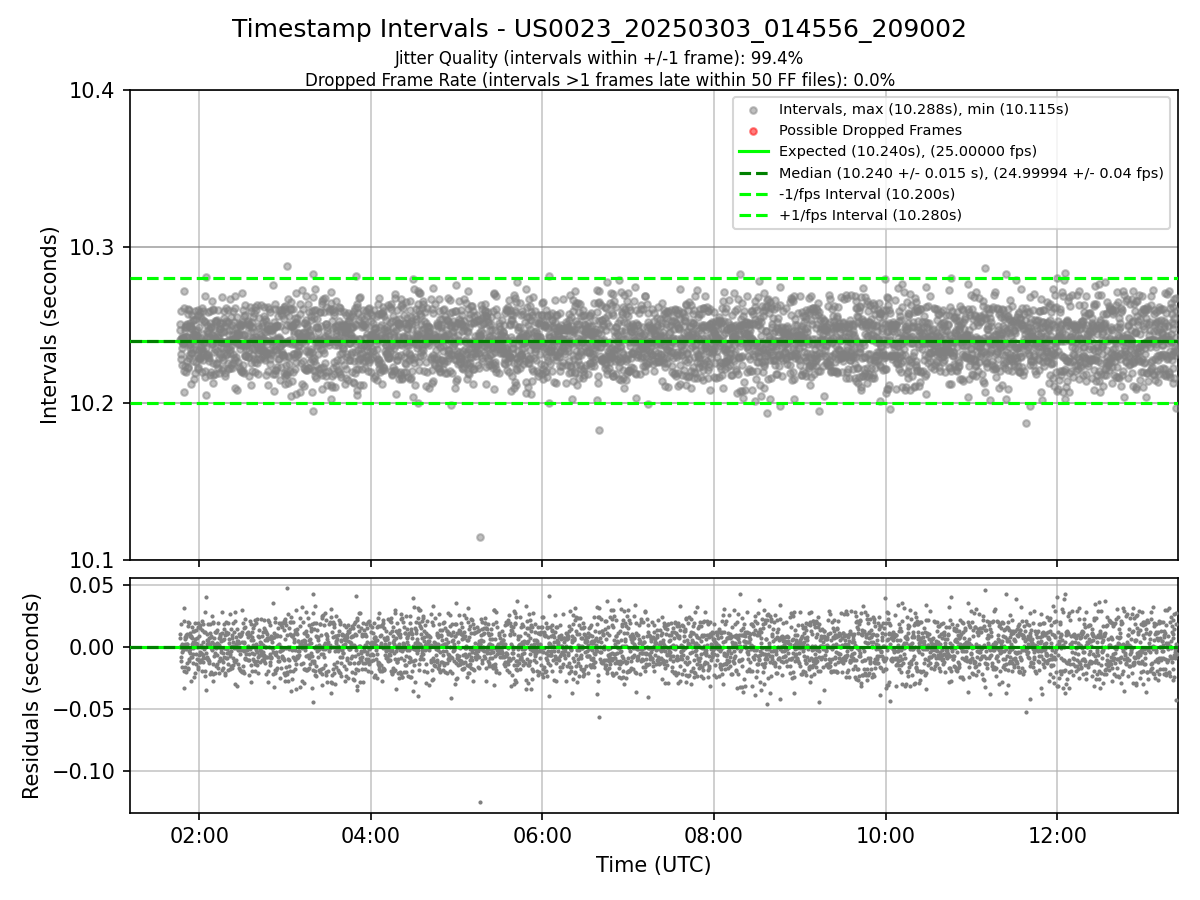Click the lowest outlier point near 10.115s in intervals plot

point(480,537)
